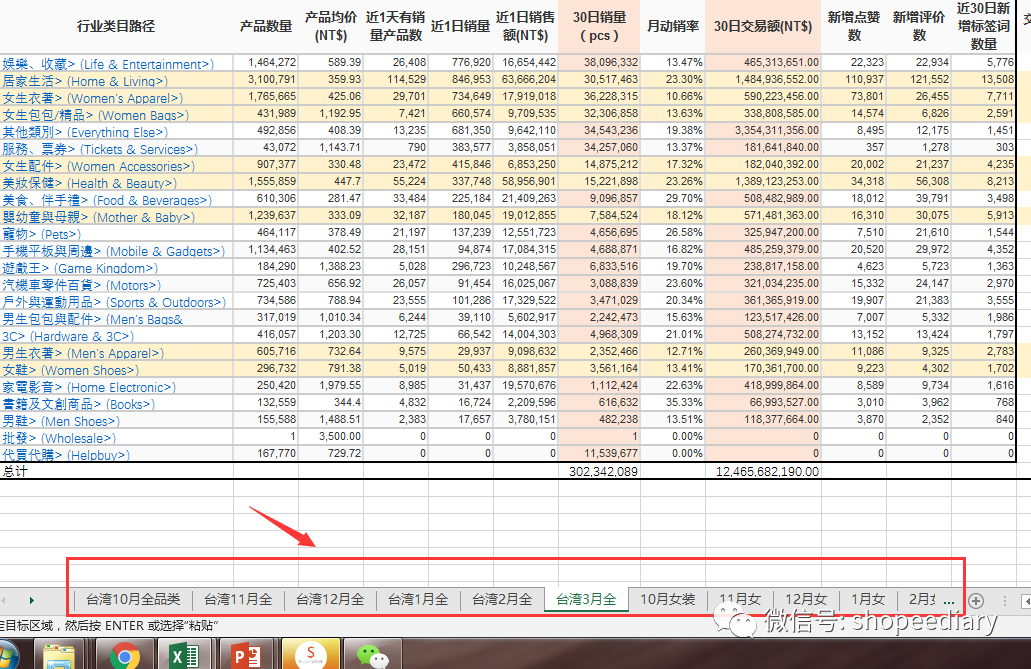Select total sales cell 302,342,089
This screenshot has height=669, width=1031.
(x=599, y=471)
